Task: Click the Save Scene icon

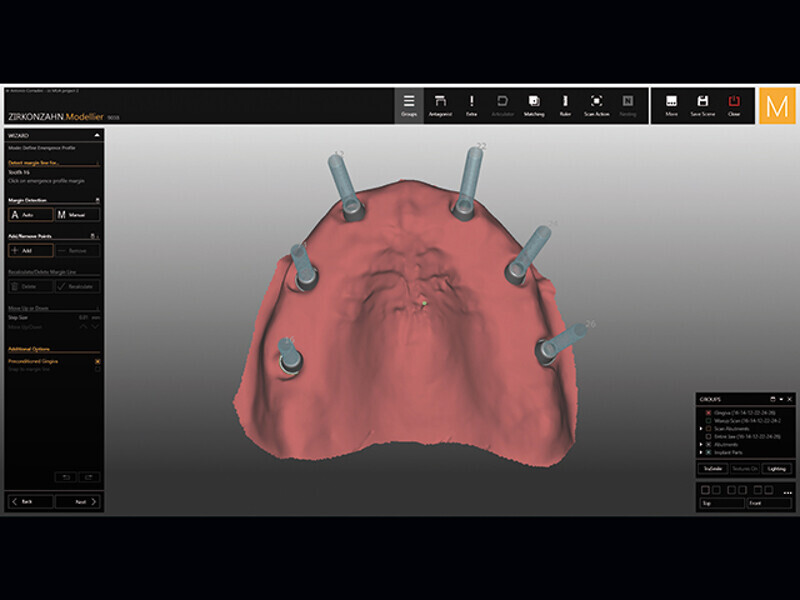Action: click(x=703, y=105)
